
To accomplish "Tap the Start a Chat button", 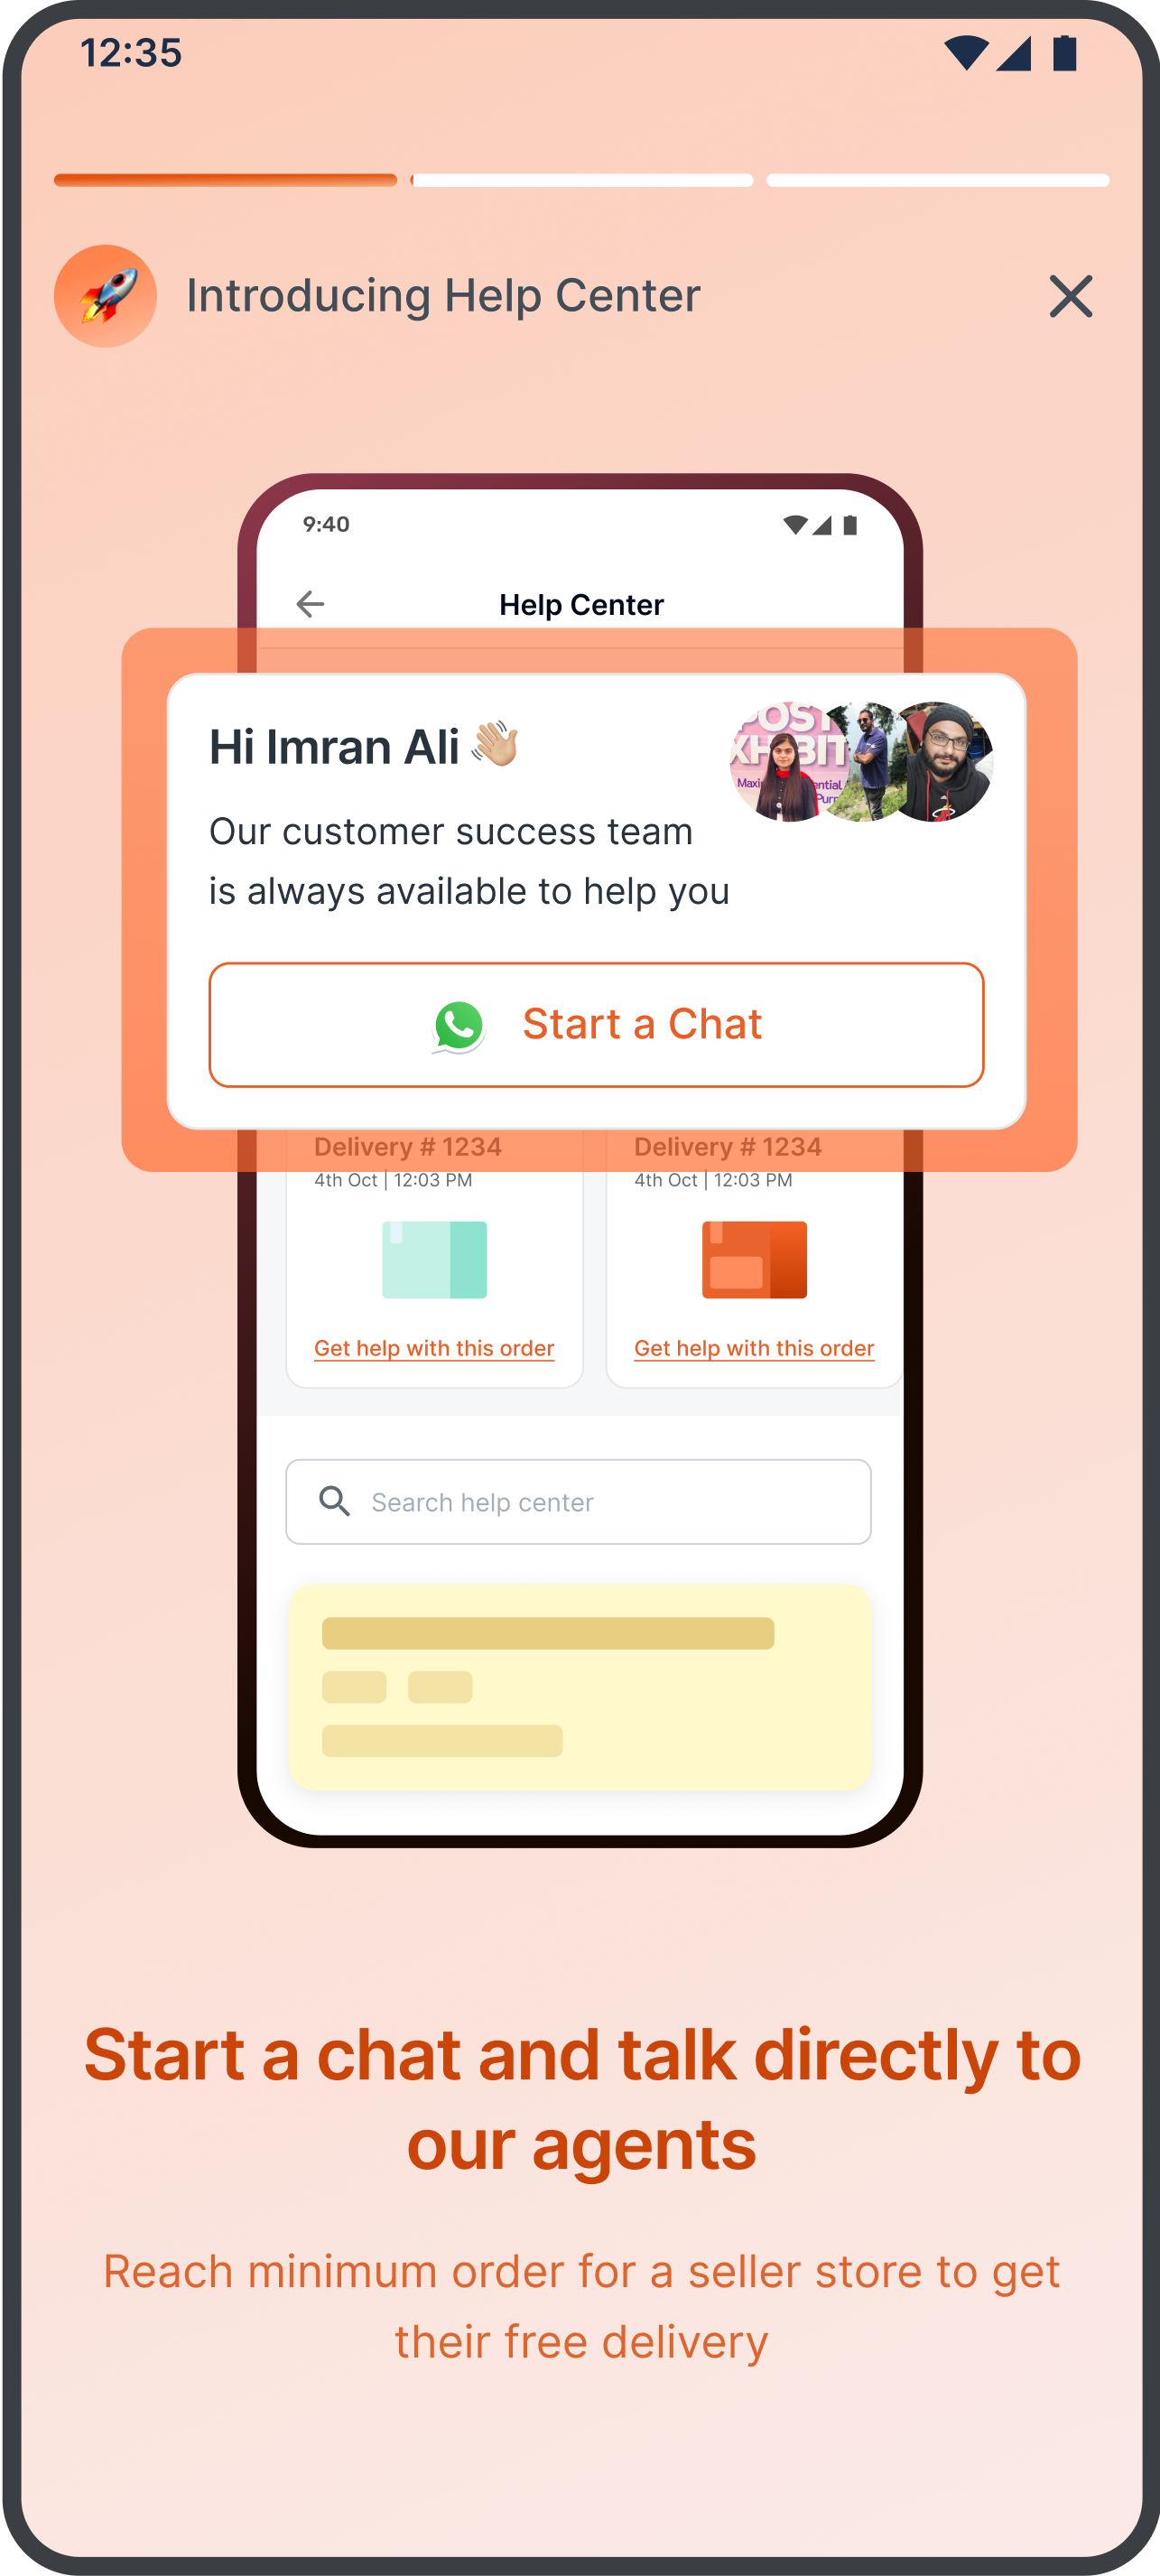I will click(596, 1025).
